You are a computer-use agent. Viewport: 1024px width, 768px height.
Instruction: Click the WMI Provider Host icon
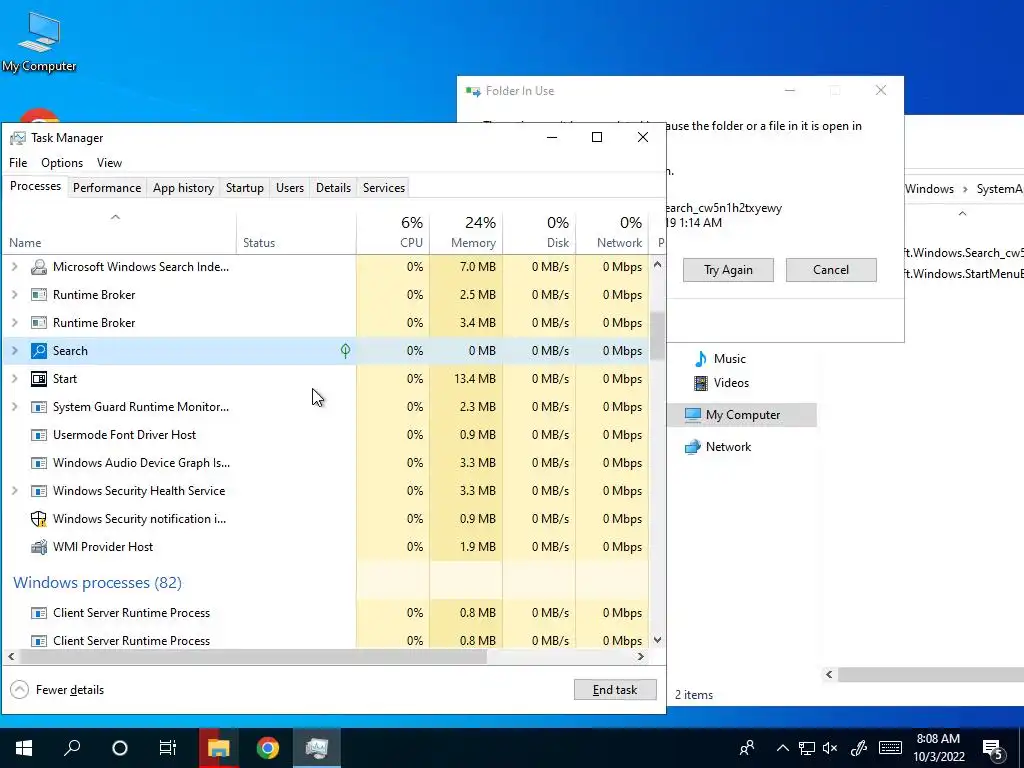[39, 547]
